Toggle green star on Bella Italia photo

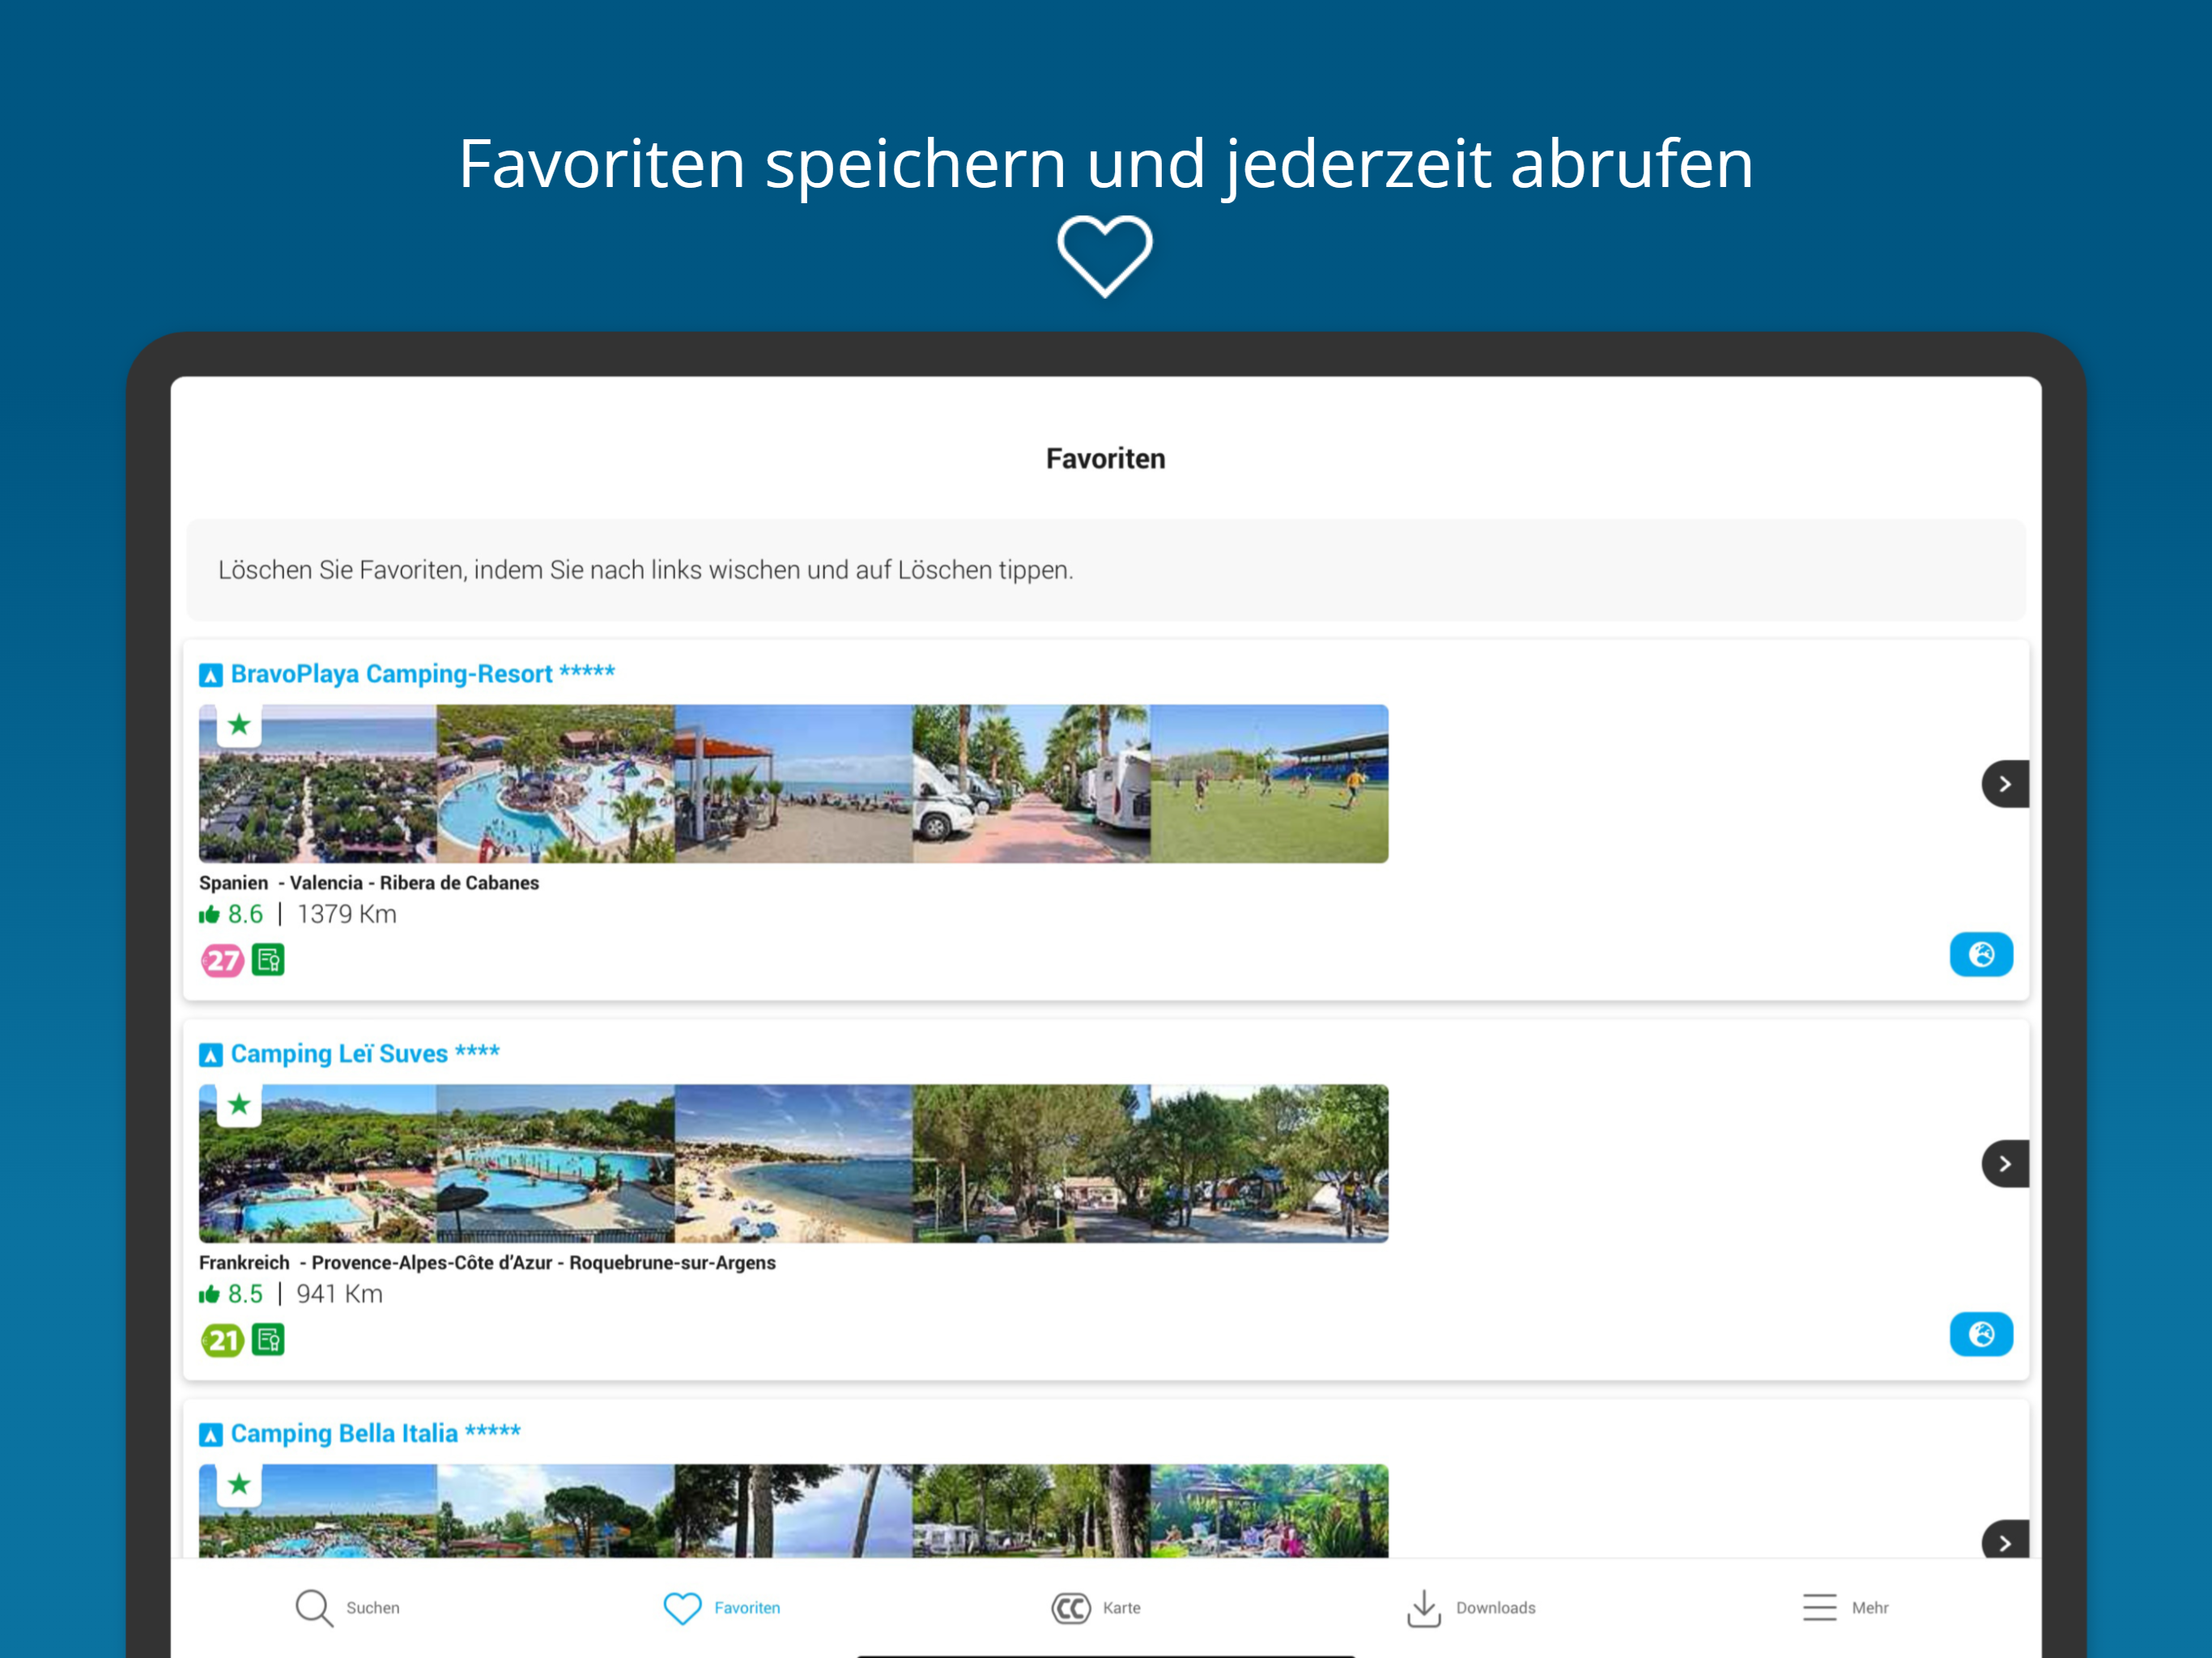(x=239, y=1484)
